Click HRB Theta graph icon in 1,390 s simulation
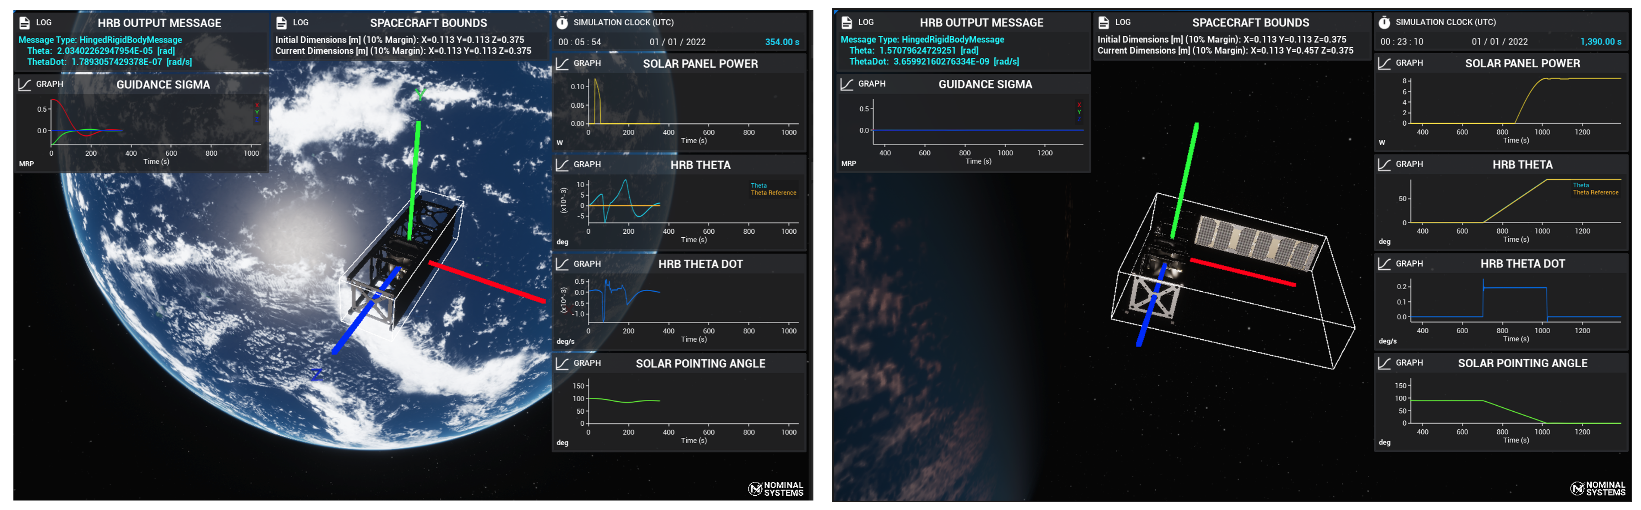This screenshot has height=510, width=1641. pos(1384,164)
